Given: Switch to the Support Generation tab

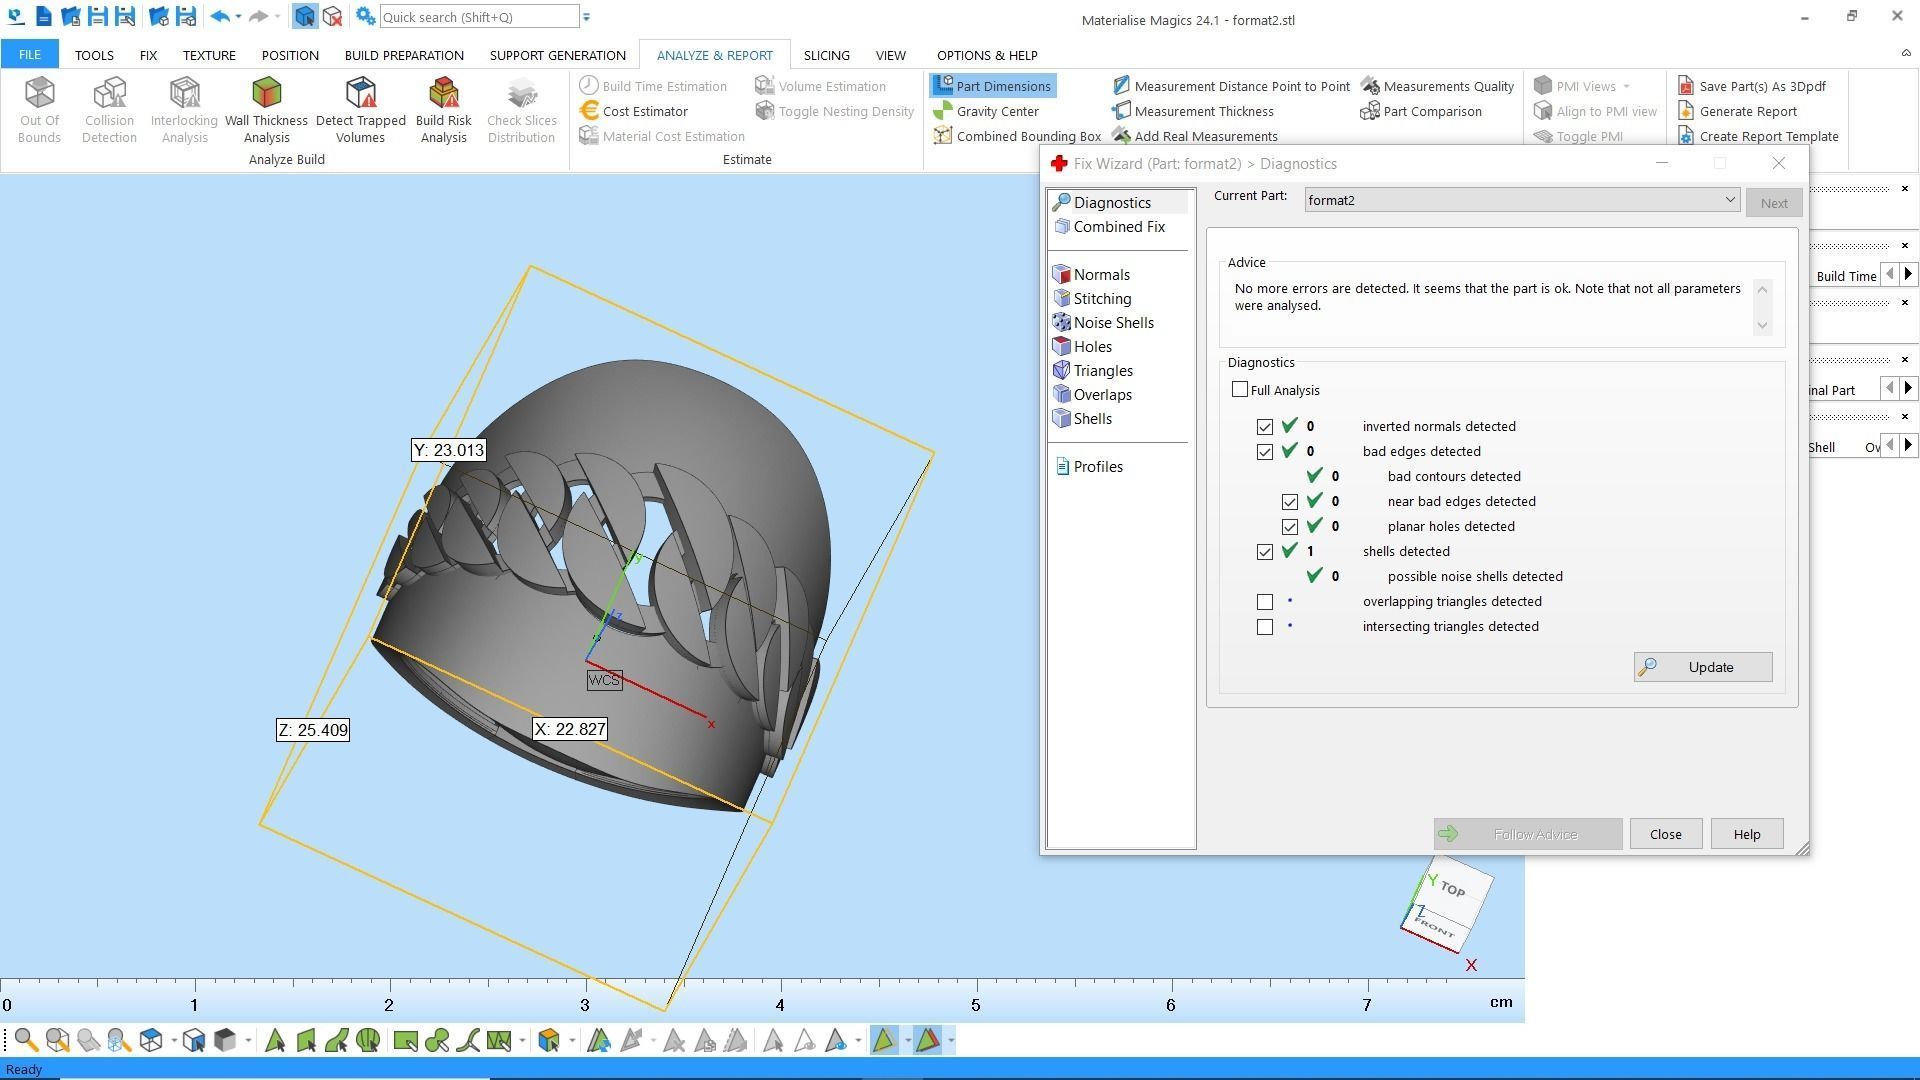Looking at the screenshot, I should [x=557, y=55].
